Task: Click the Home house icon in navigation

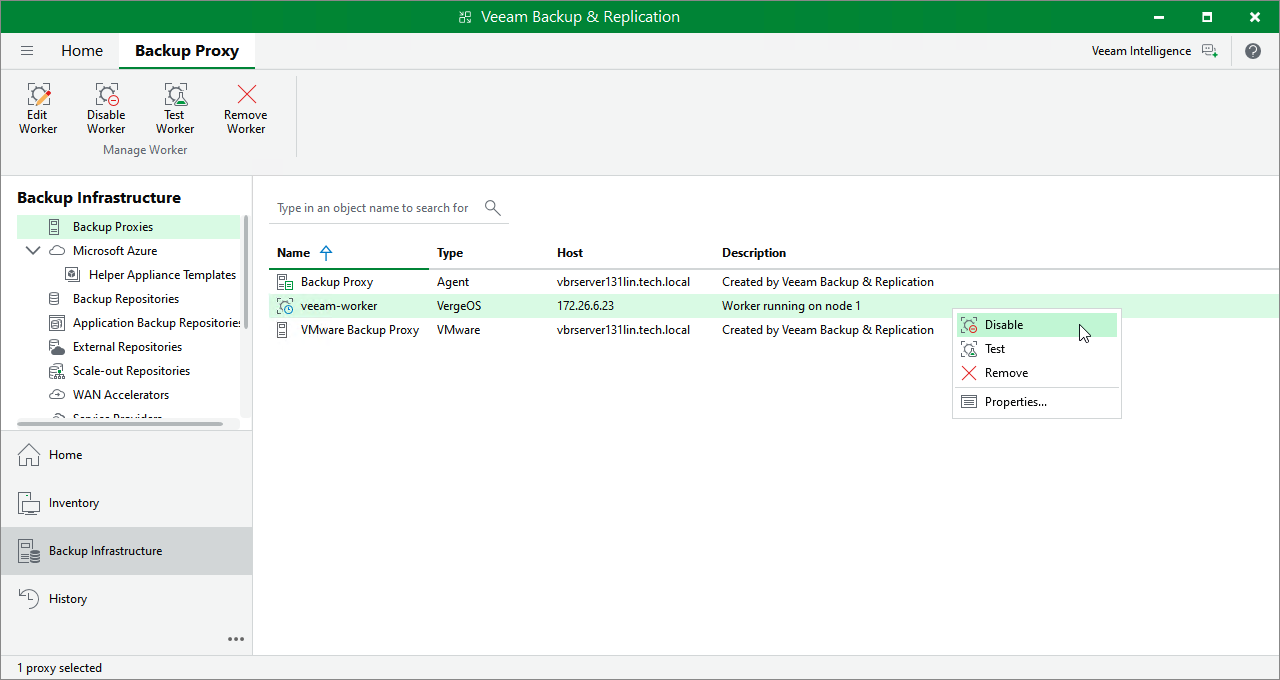Action: click(x=29, y=455)
